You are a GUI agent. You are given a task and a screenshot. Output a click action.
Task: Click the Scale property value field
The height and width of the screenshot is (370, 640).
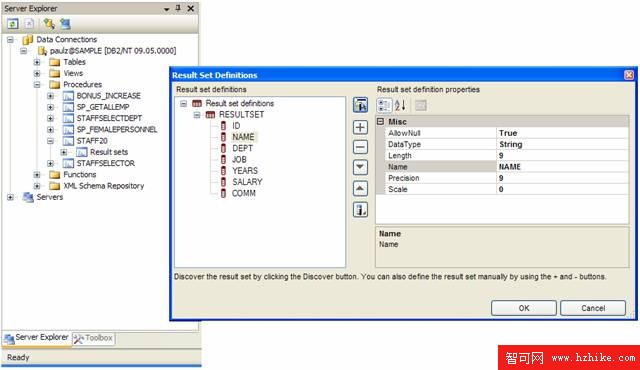tap(562, 189)
